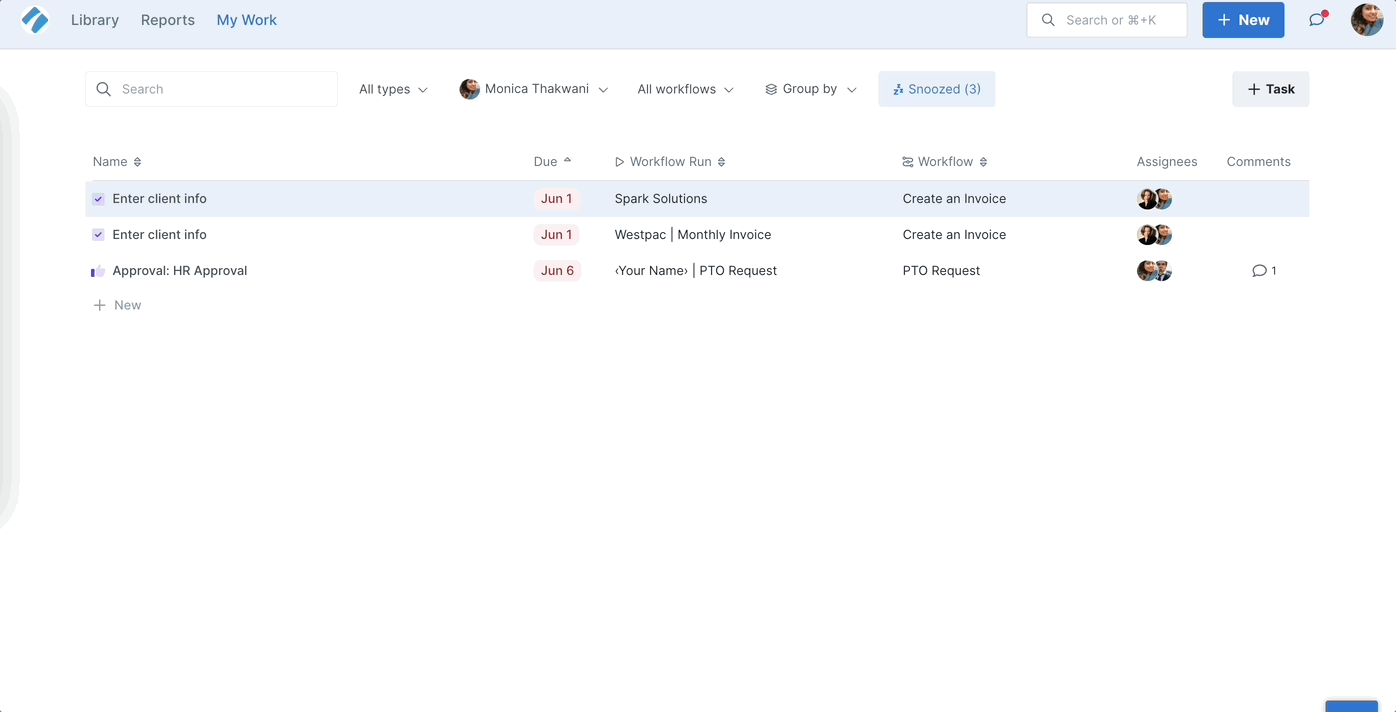The width and height of the screenshot is (1396, 712).
Task: Click assignee avatars on Spark Solutions row
Action: (x=1154, y=199)
